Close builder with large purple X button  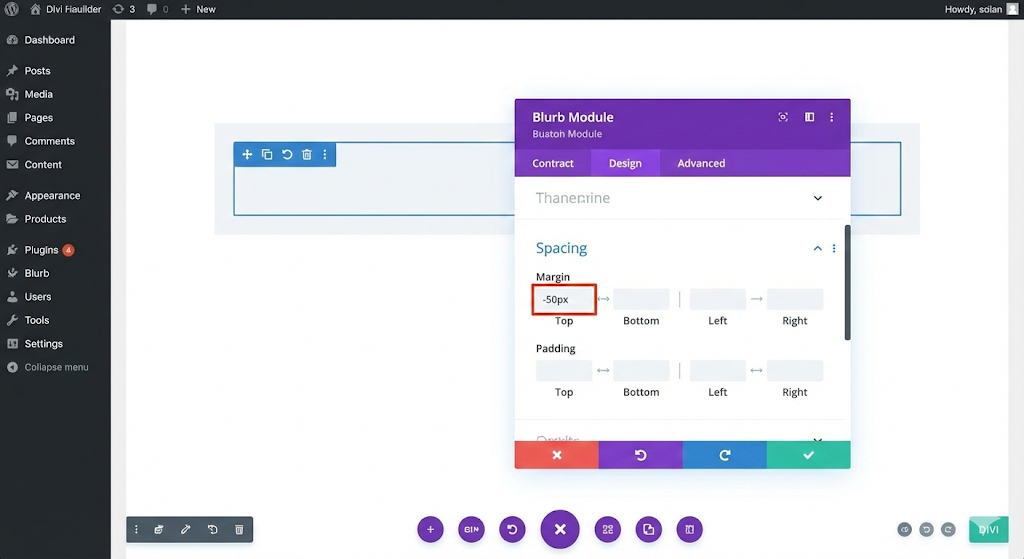click(560, 530)
